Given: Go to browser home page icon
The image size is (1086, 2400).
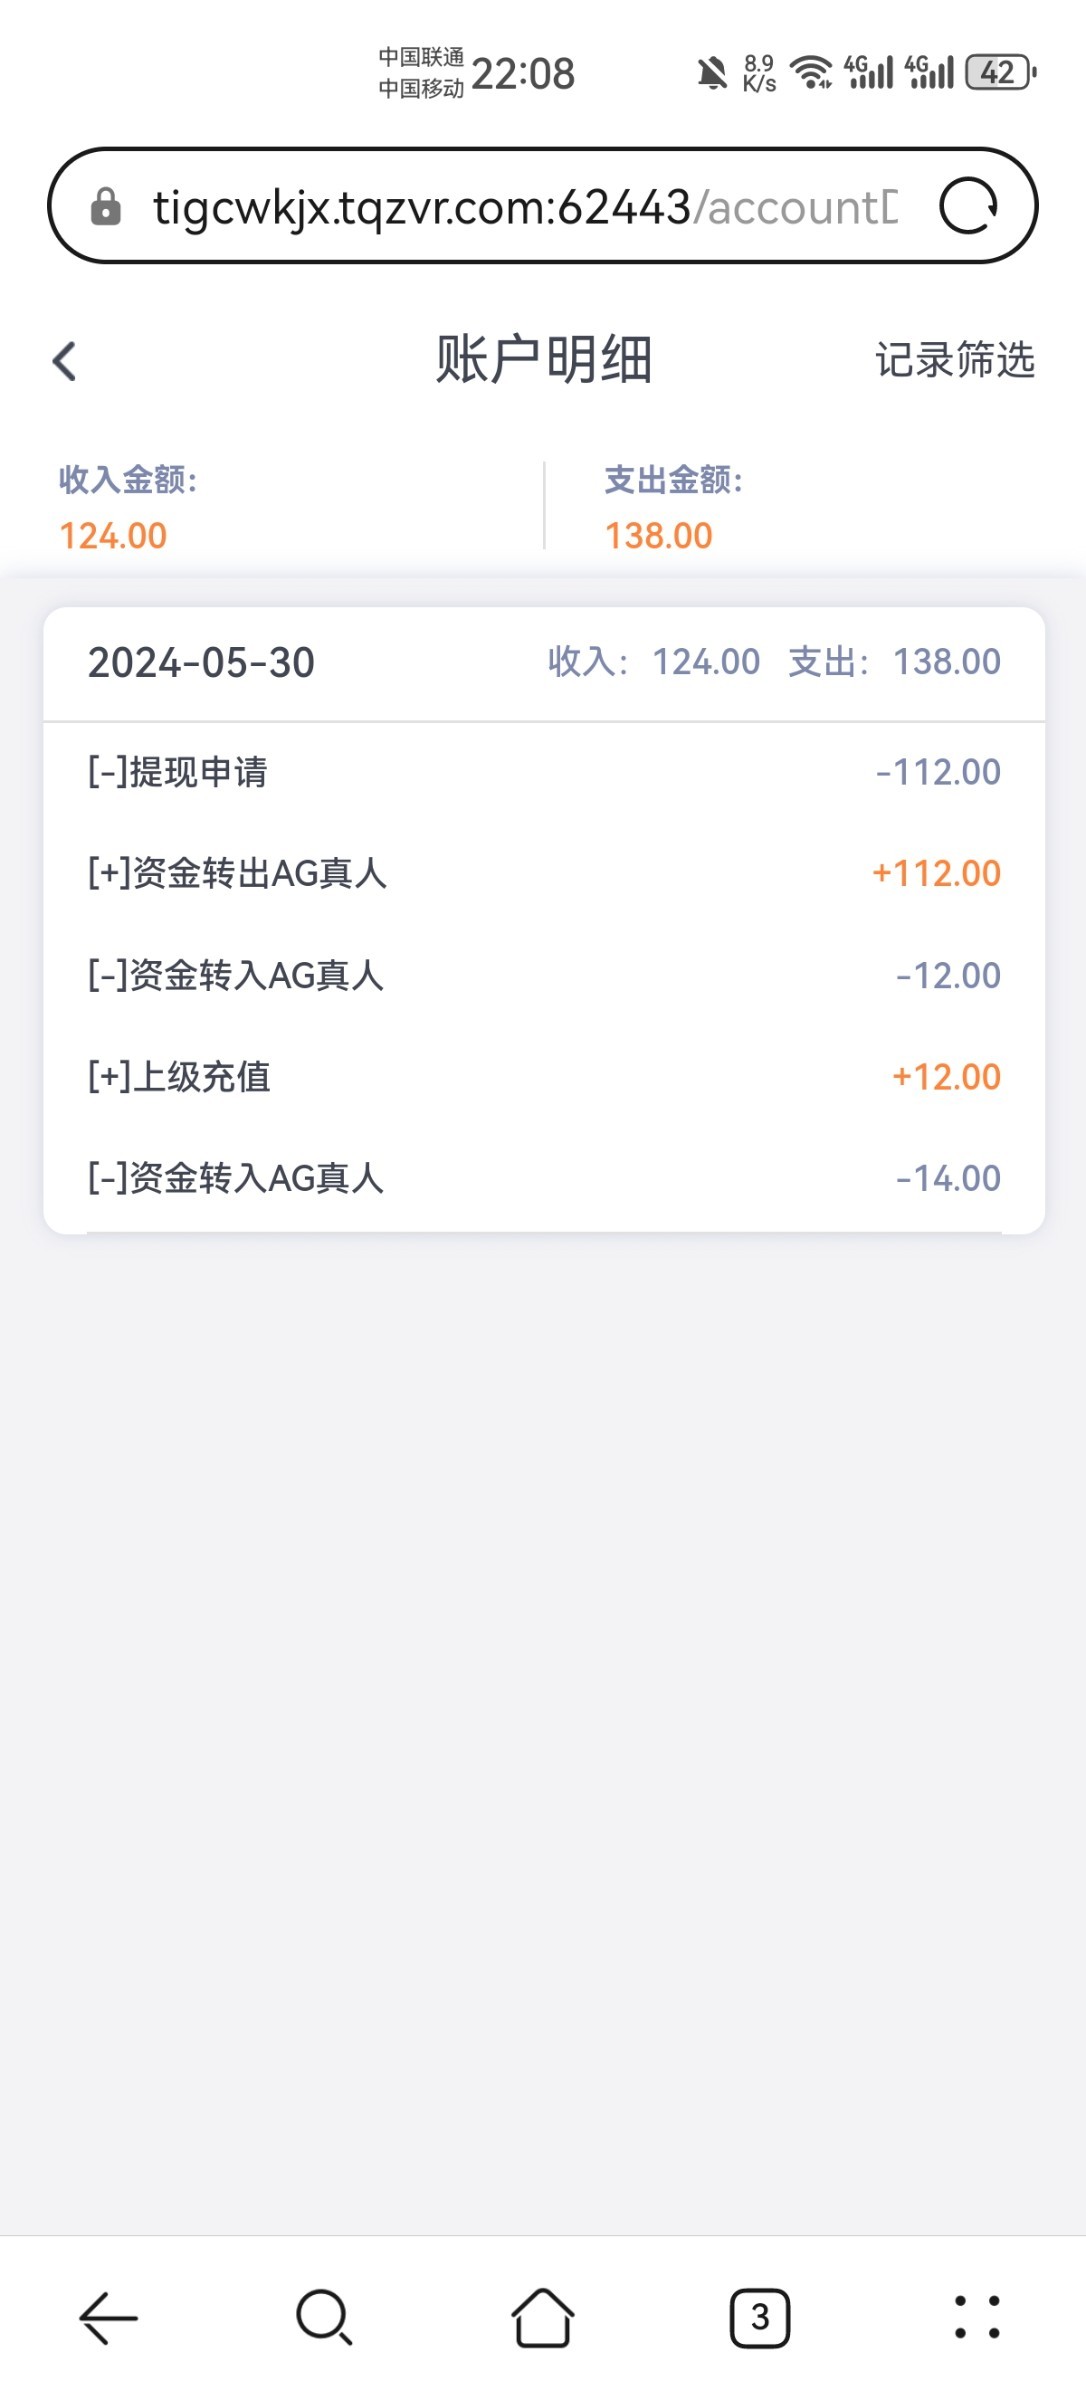Looking at the screenshot, I should point(543,2318).
